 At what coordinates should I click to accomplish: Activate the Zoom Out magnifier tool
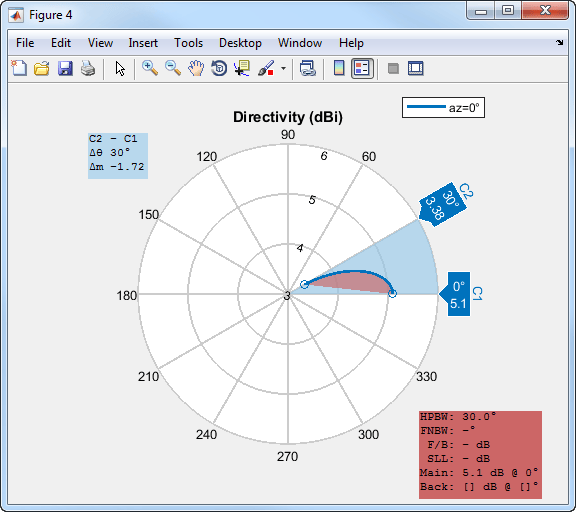pos(173,68)
